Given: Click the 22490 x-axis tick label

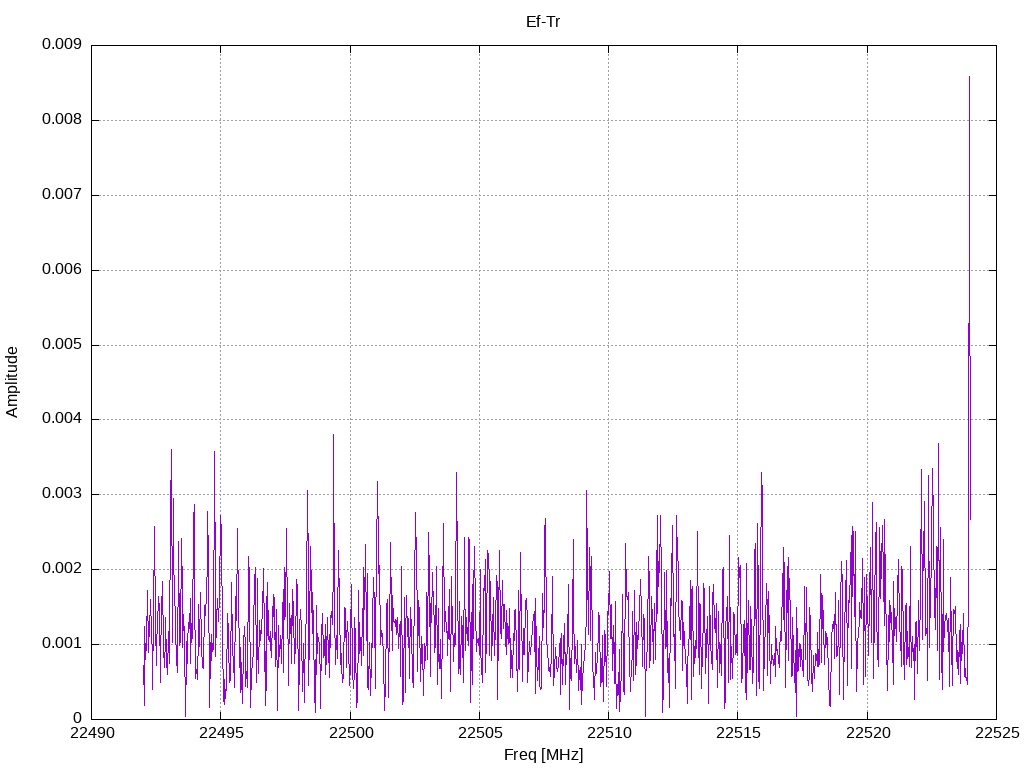Looking at the screenshot, I should click(92, 734).
